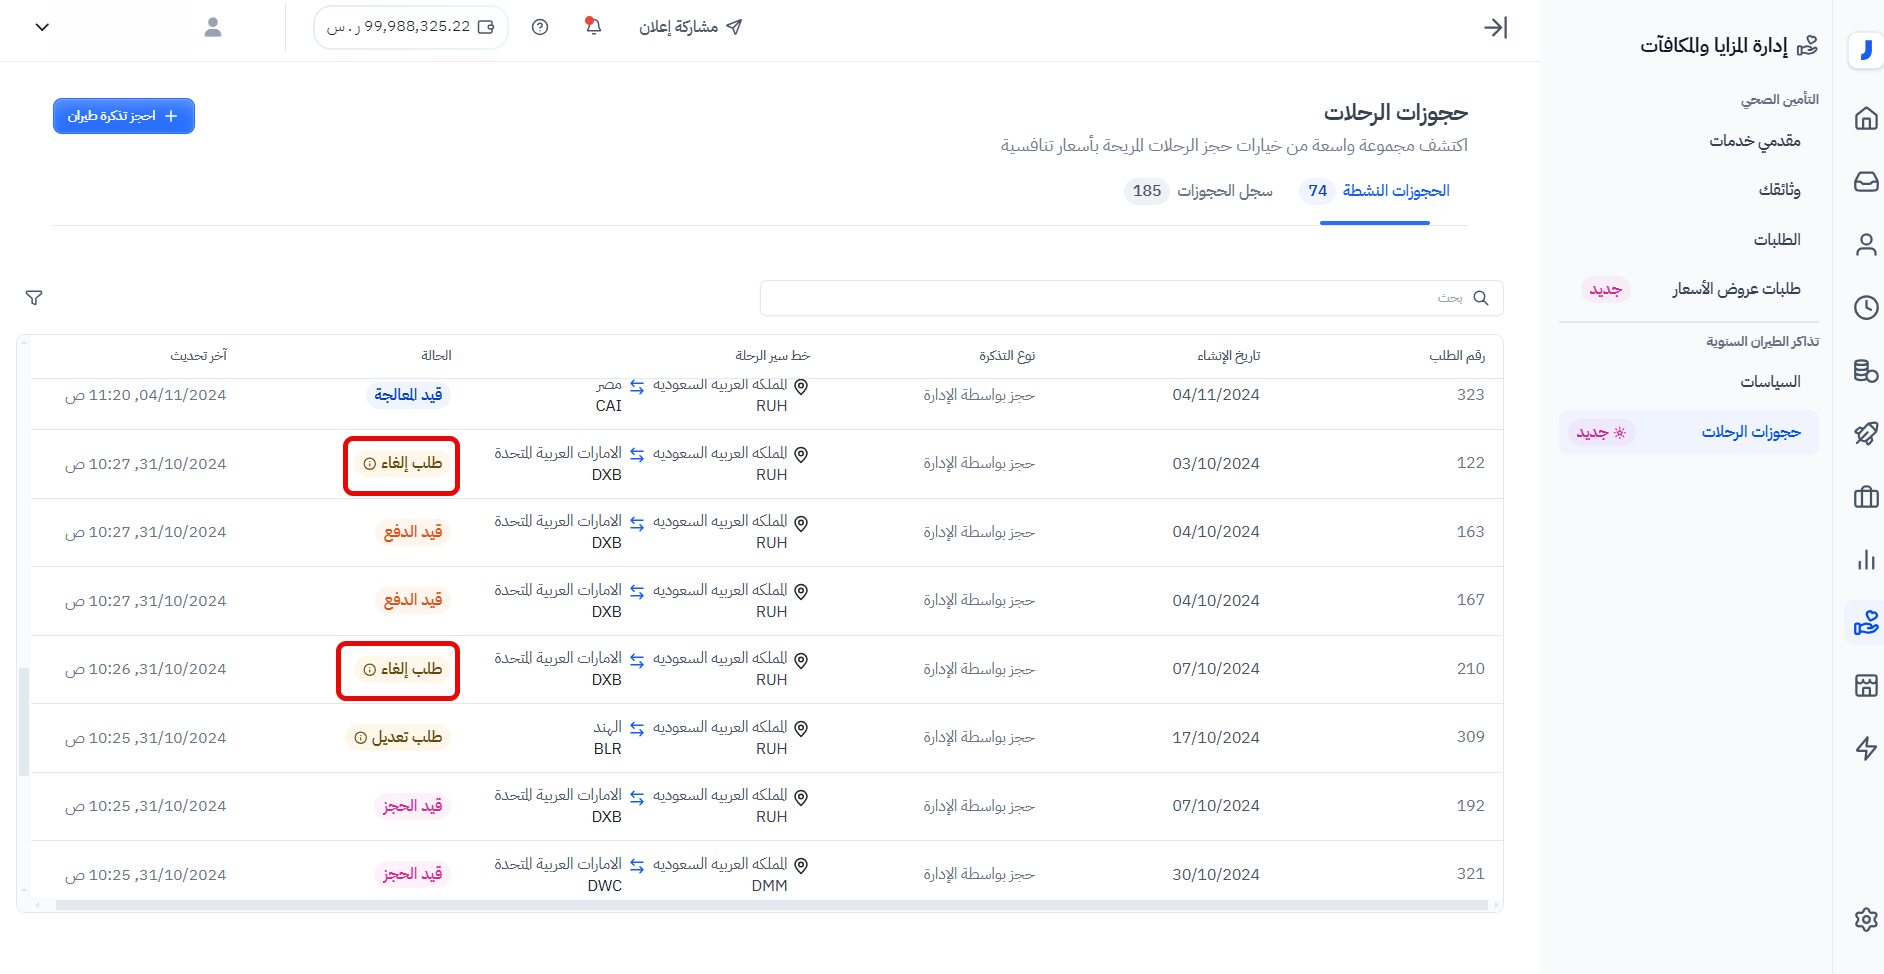Click the احجز تذكرة طيران button
The width and height of the screenshot is (1884, 974).
click(x=124, y=116)
